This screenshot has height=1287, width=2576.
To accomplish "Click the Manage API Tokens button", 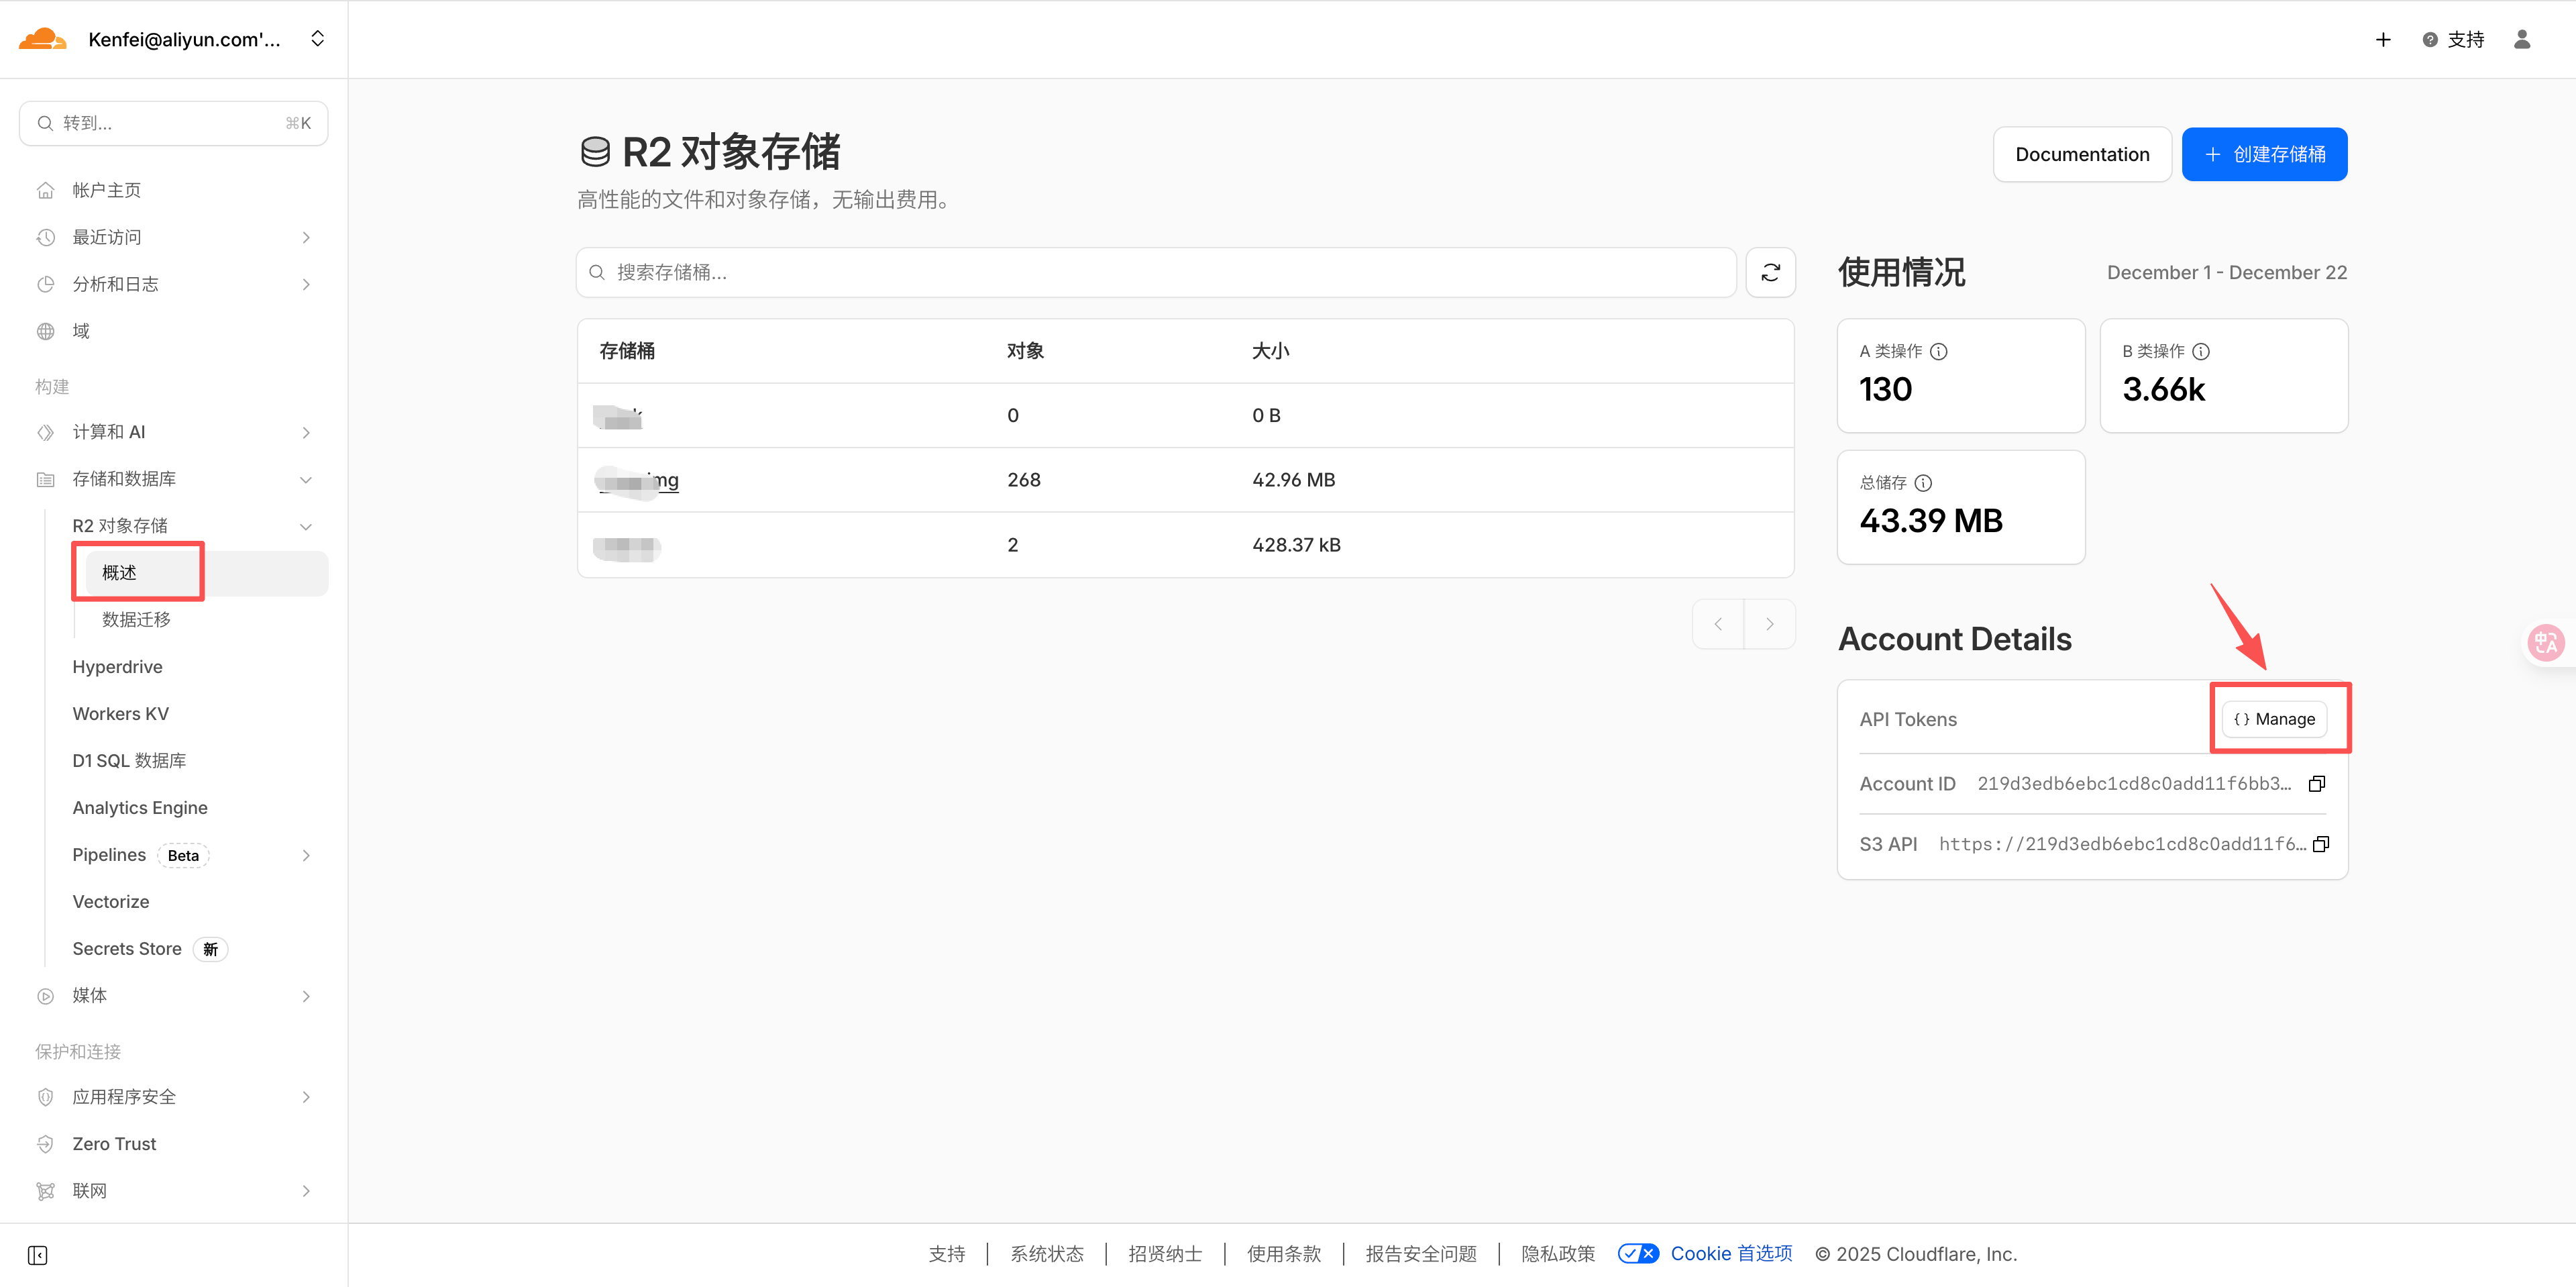I will (2274, 719).
